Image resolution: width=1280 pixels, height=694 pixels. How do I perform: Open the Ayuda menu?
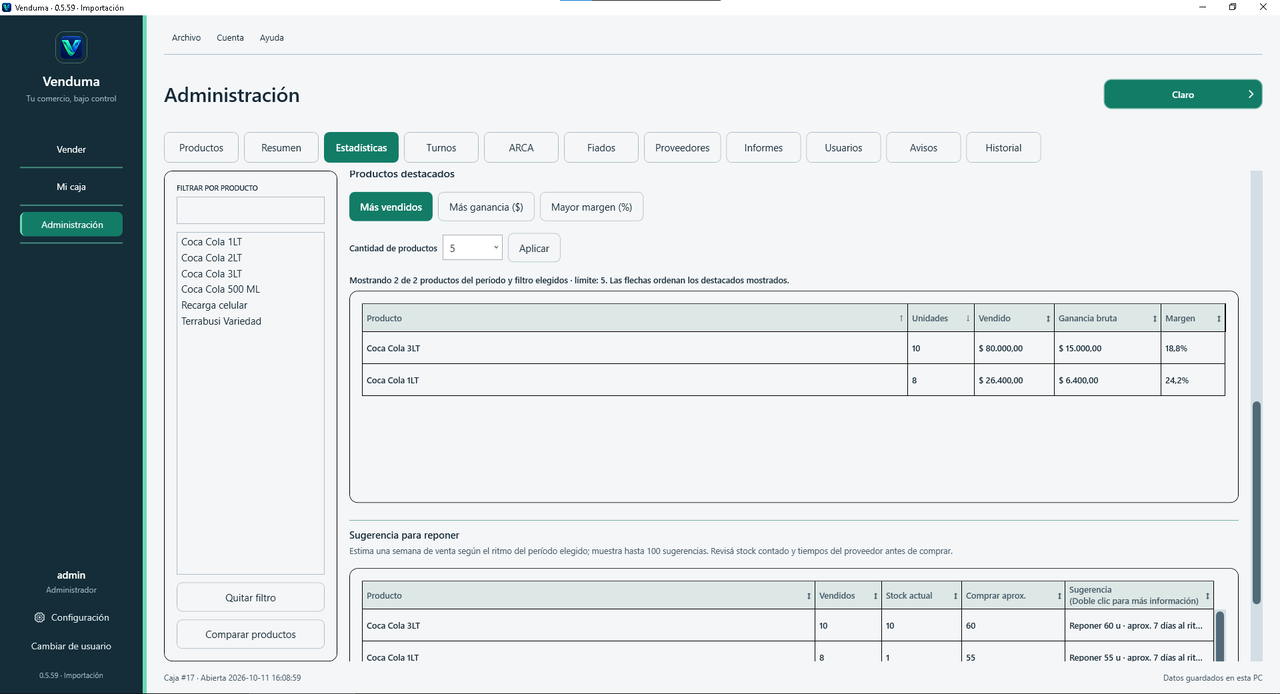click(272, 38)
